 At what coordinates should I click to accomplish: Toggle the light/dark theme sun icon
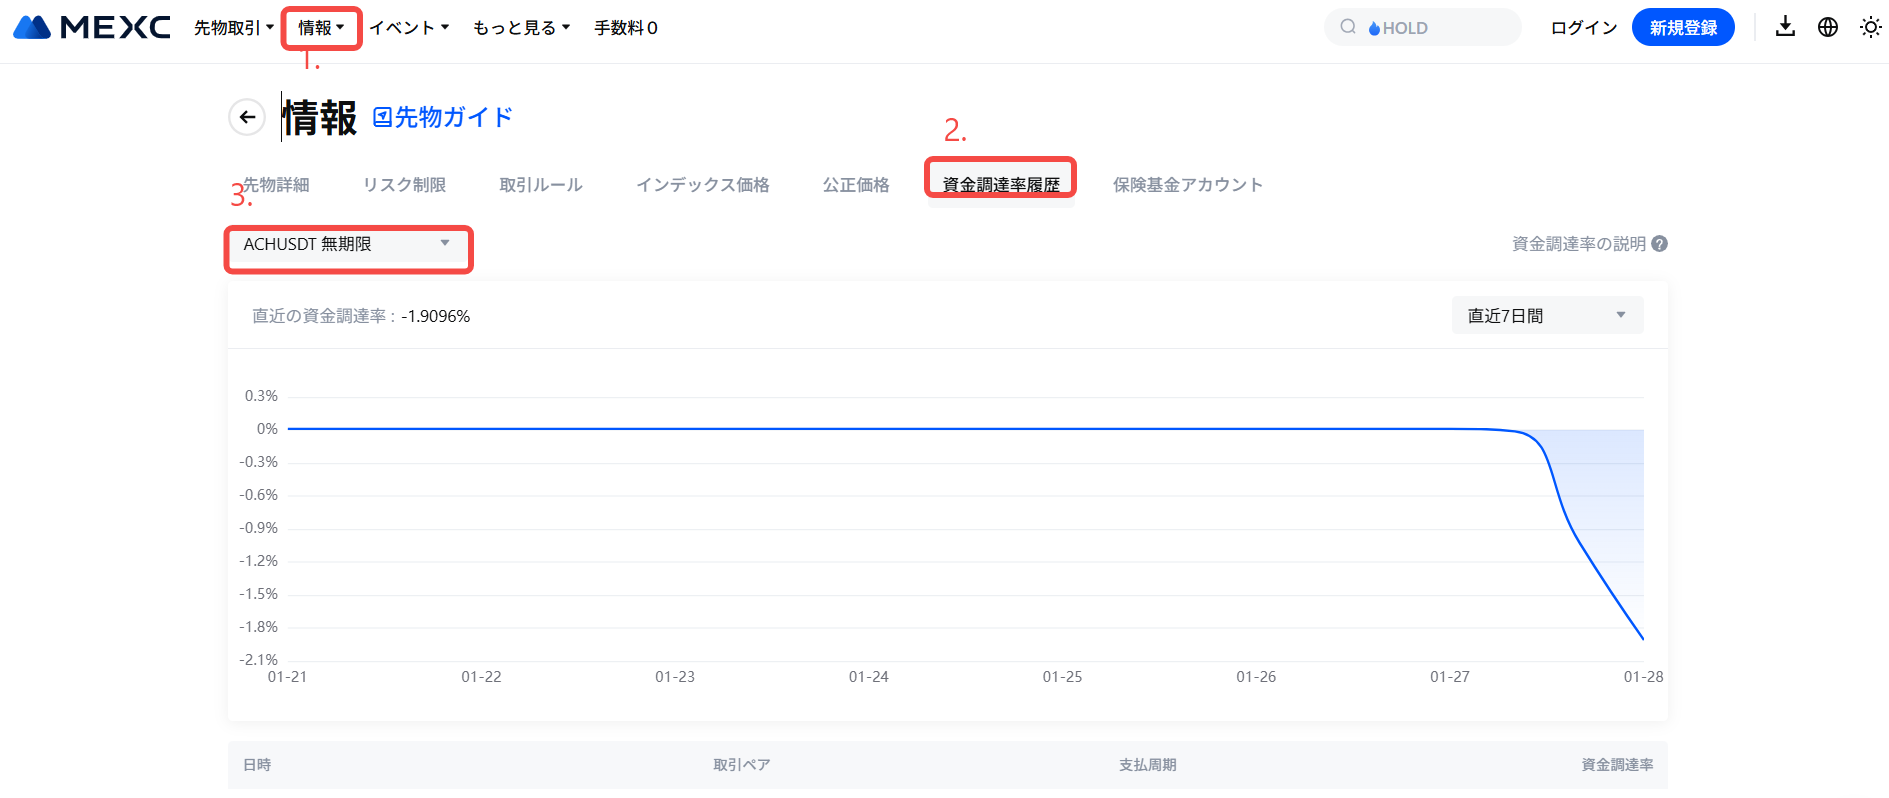click(x=1870, y=27)
